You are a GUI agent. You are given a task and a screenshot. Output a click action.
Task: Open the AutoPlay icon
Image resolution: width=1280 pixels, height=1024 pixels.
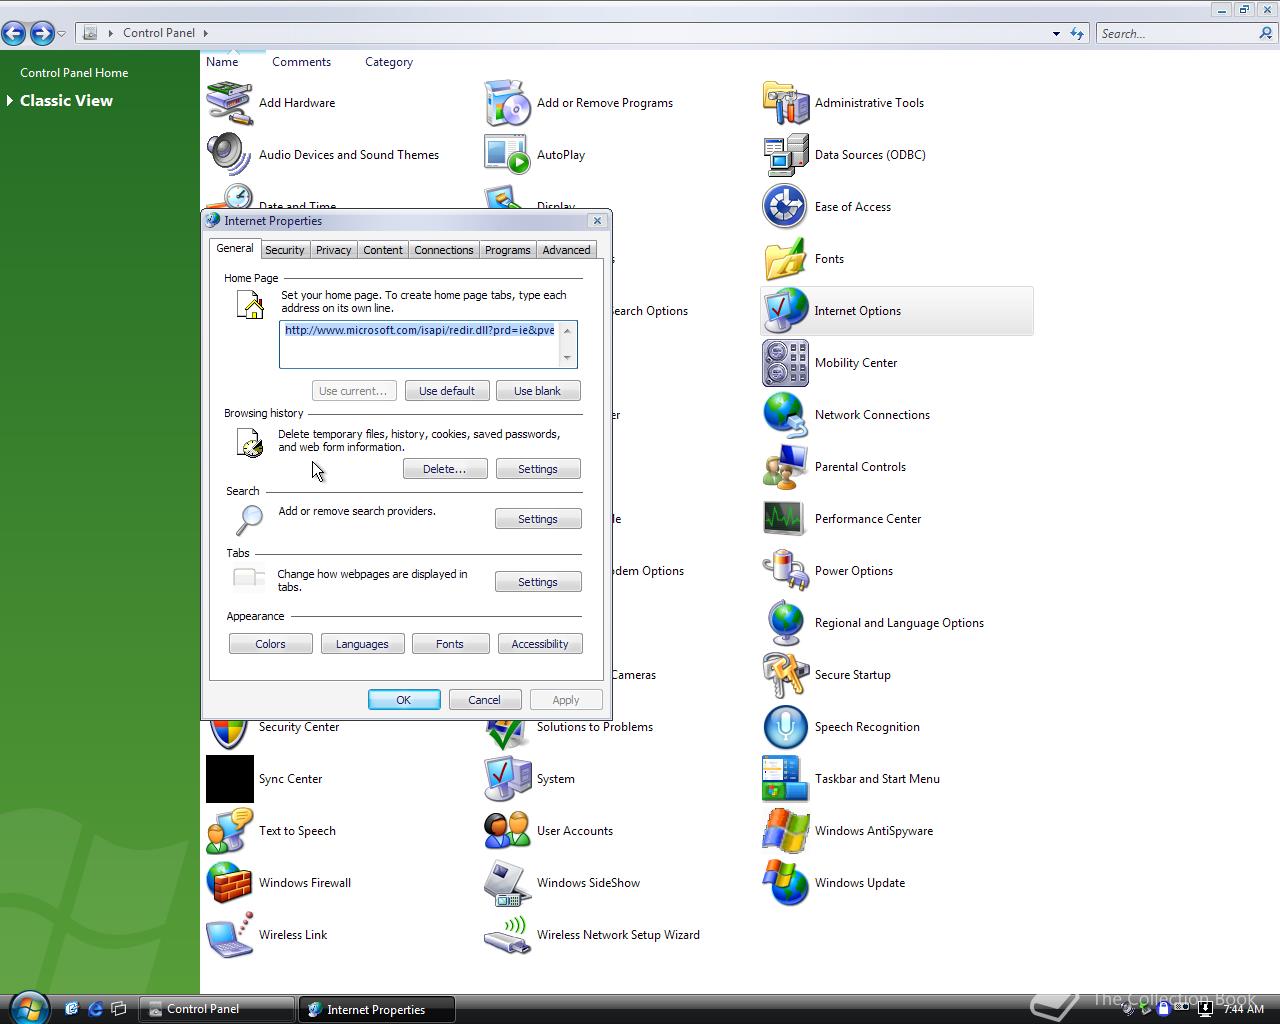[507, 155]
